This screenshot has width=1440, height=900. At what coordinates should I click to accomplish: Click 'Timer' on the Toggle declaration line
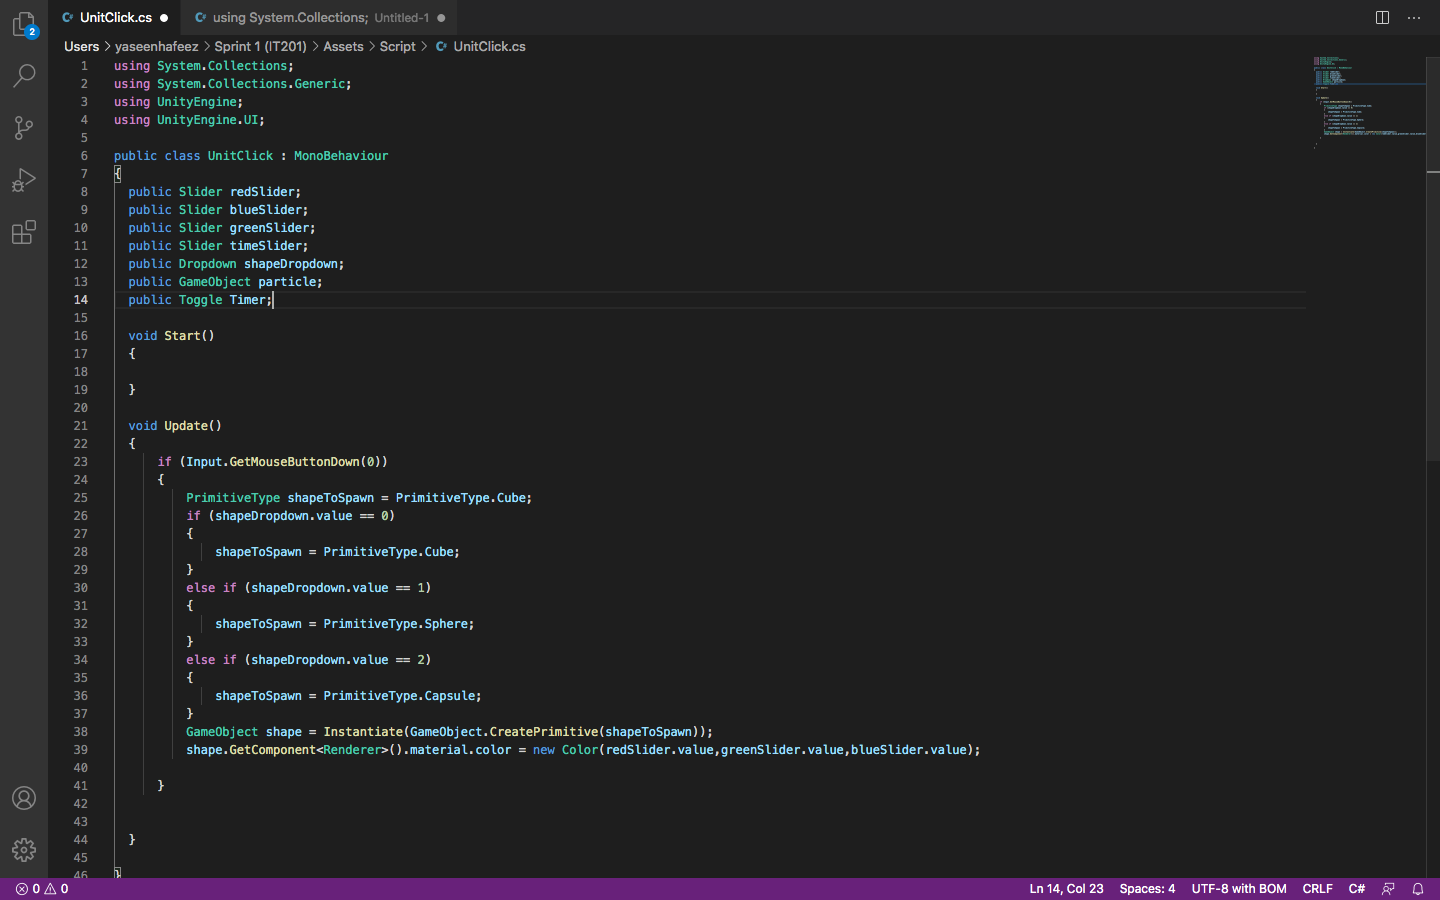(x=247, y=300)
